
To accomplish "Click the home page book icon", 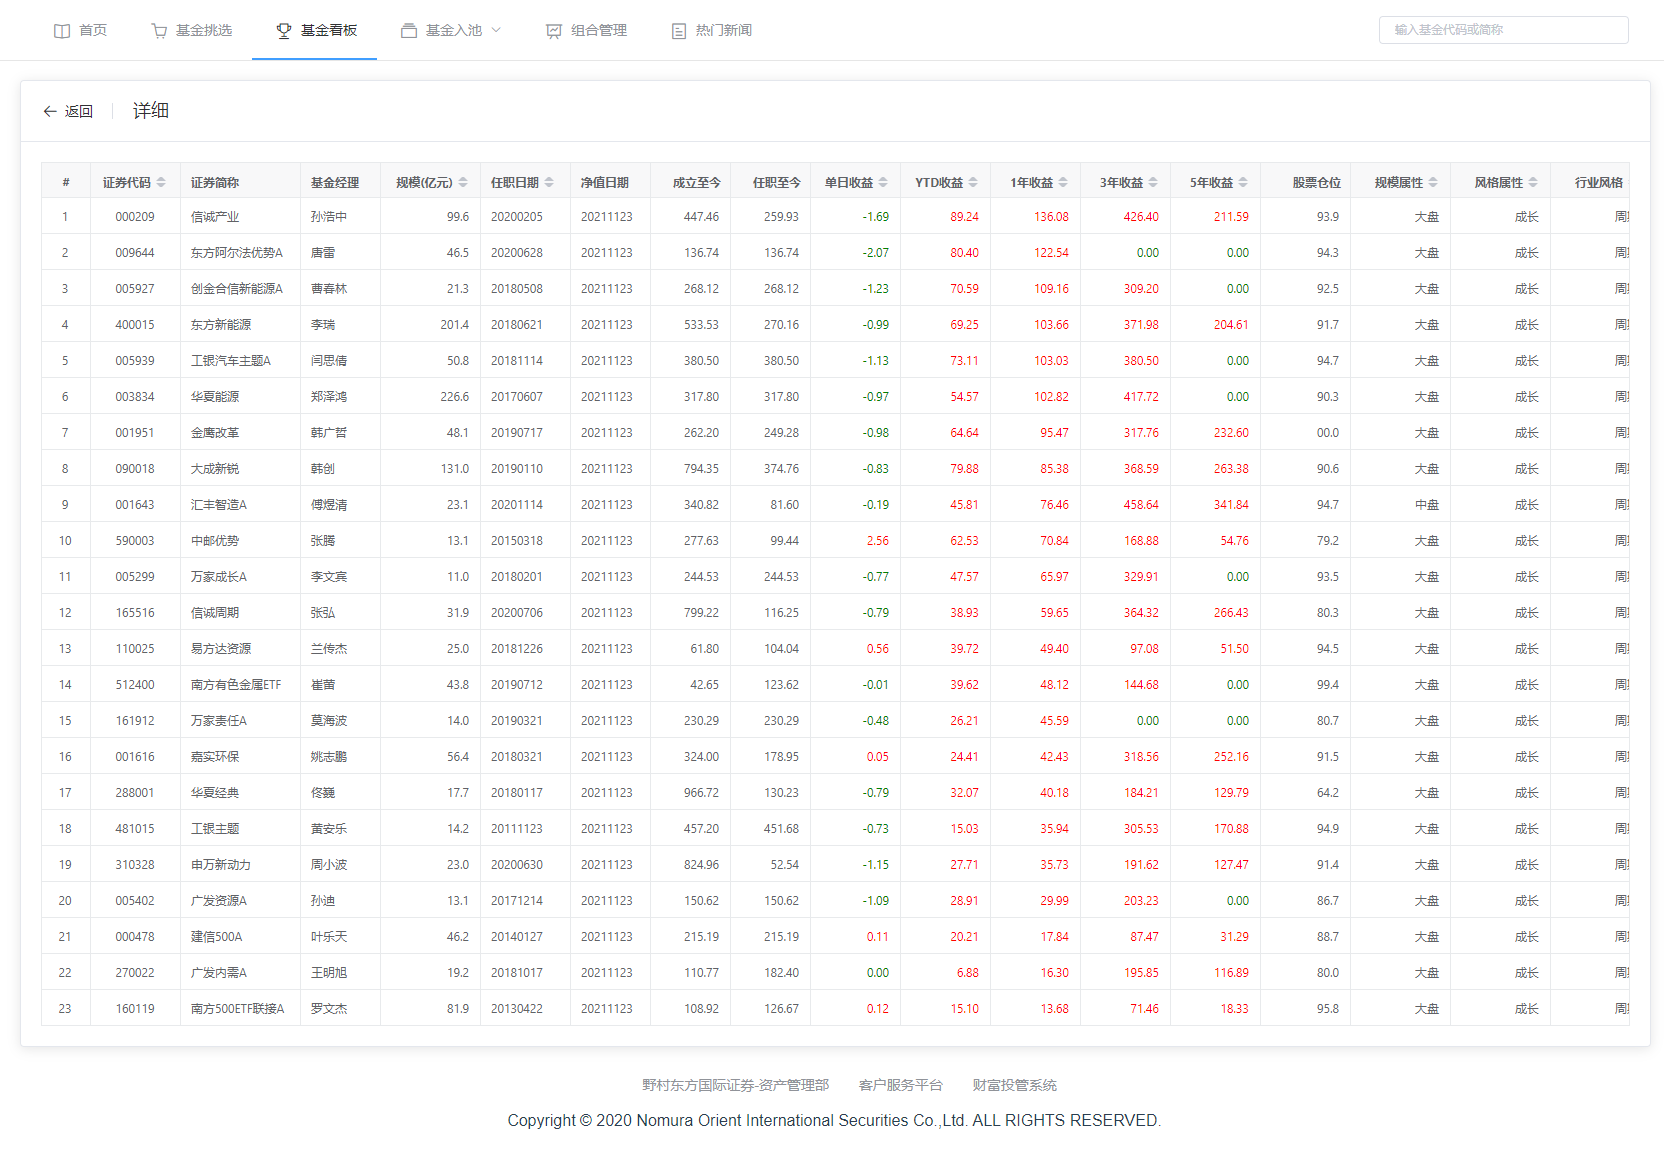I will [x=62, y=31].
